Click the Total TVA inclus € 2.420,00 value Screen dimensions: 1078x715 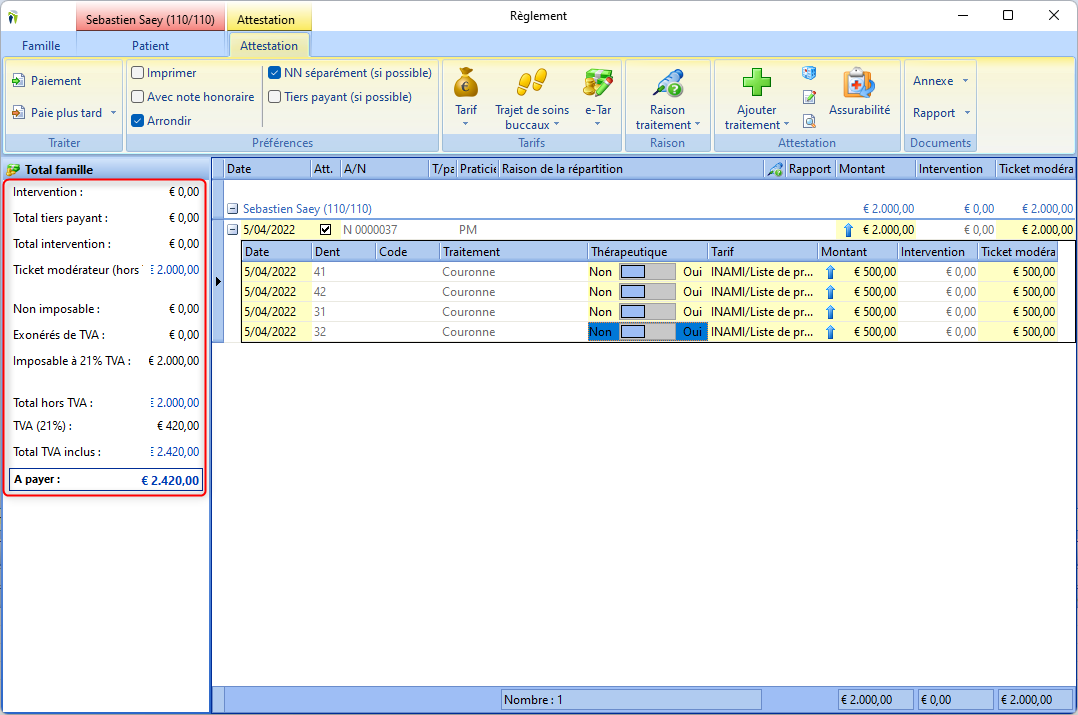pyautogui.click(x=175, y=452)
